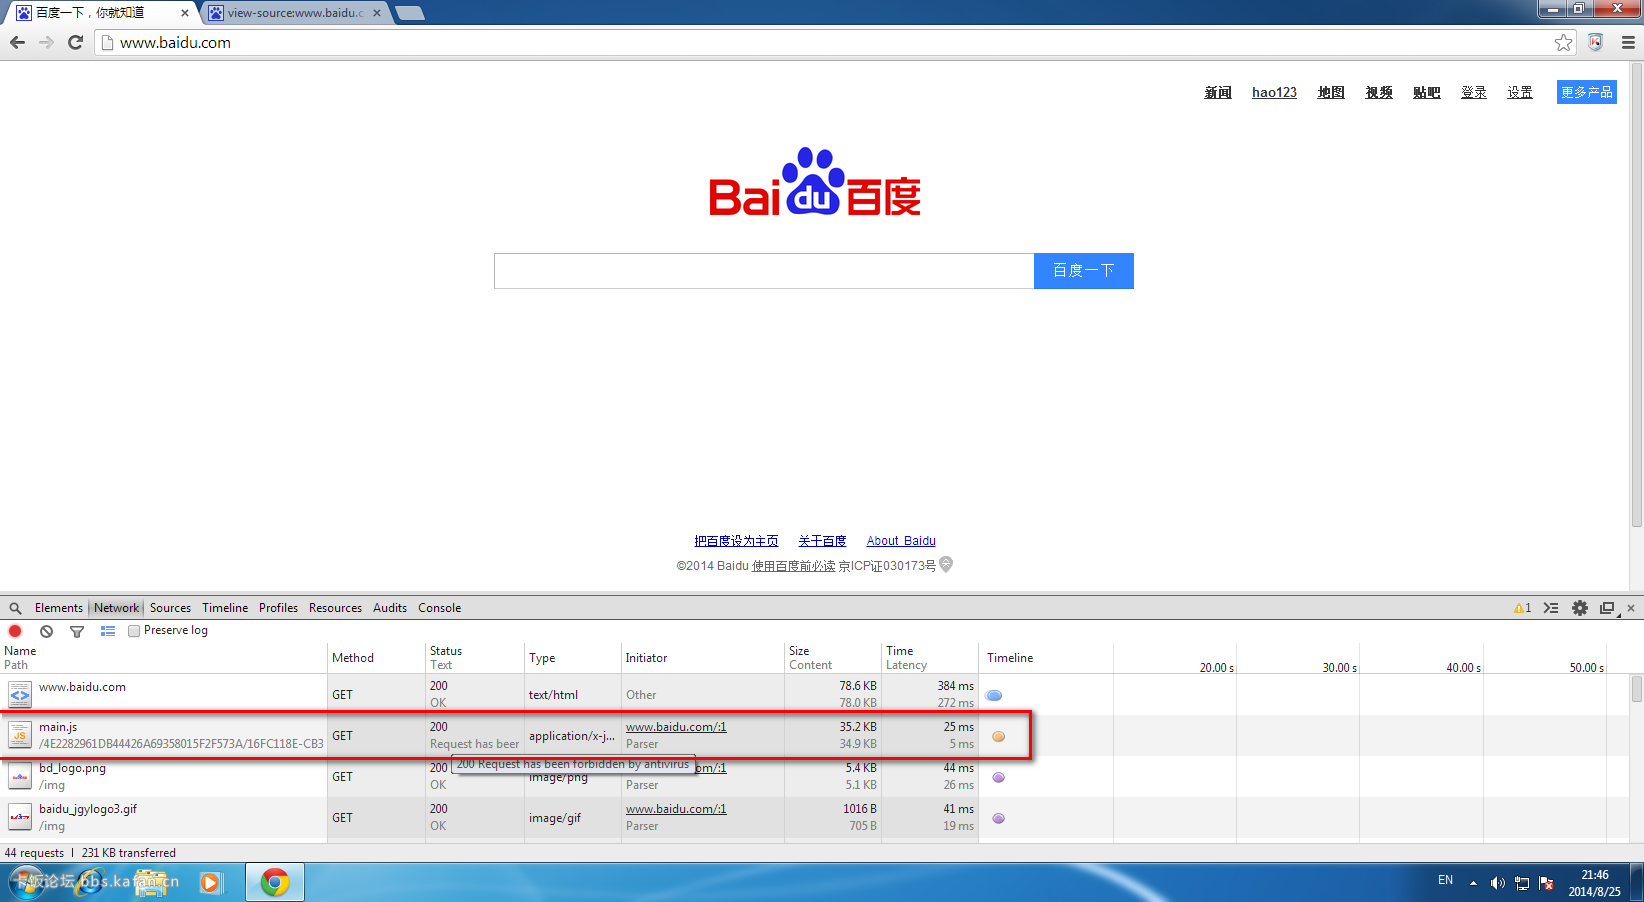Open Windows Explorer from the taskbar
Viewport: 1644px width, 902px height.
pyautogui.click(x=152, y=882)
